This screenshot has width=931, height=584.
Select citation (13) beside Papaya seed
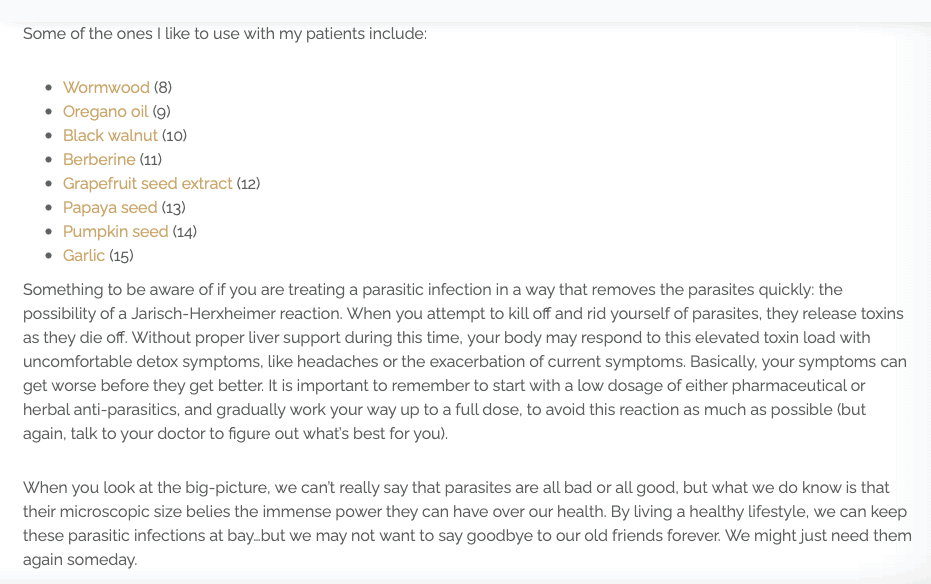coord(174,208)
